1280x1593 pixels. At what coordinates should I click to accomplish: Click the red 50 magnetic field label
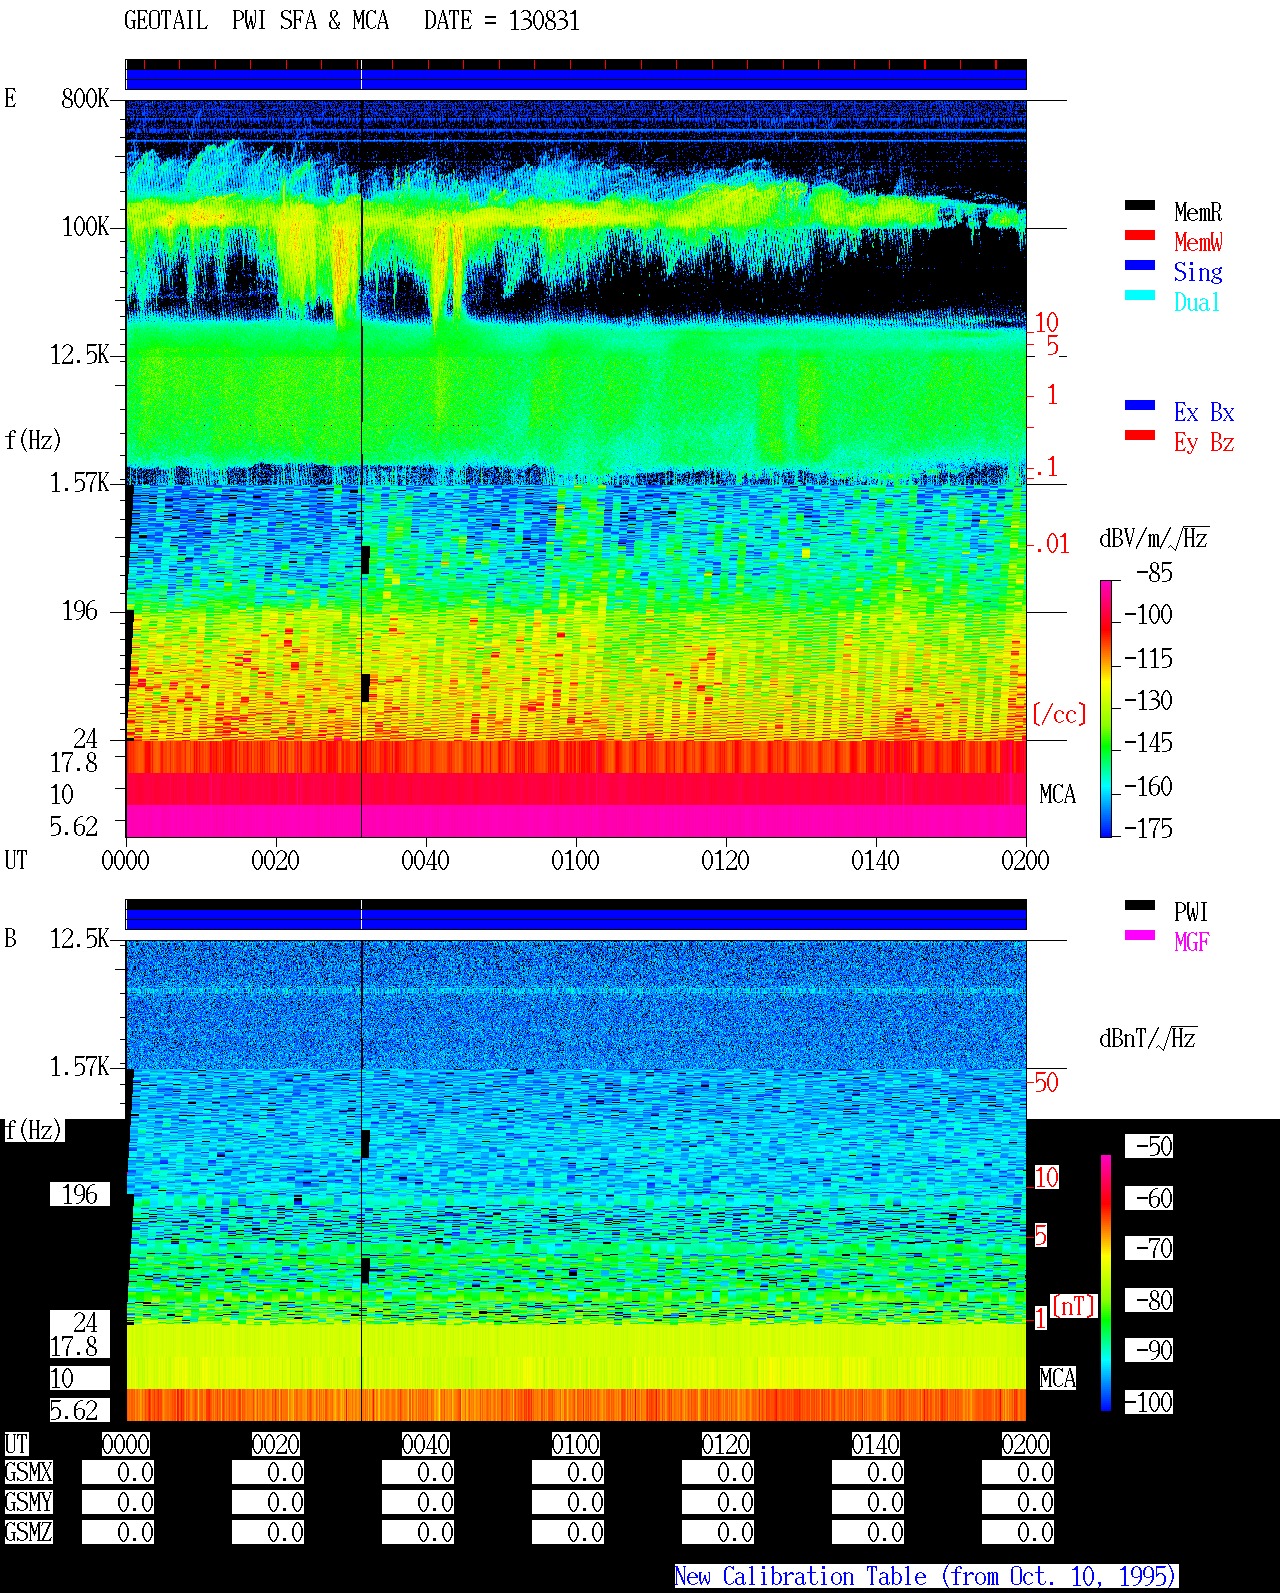[1046, 1082]
